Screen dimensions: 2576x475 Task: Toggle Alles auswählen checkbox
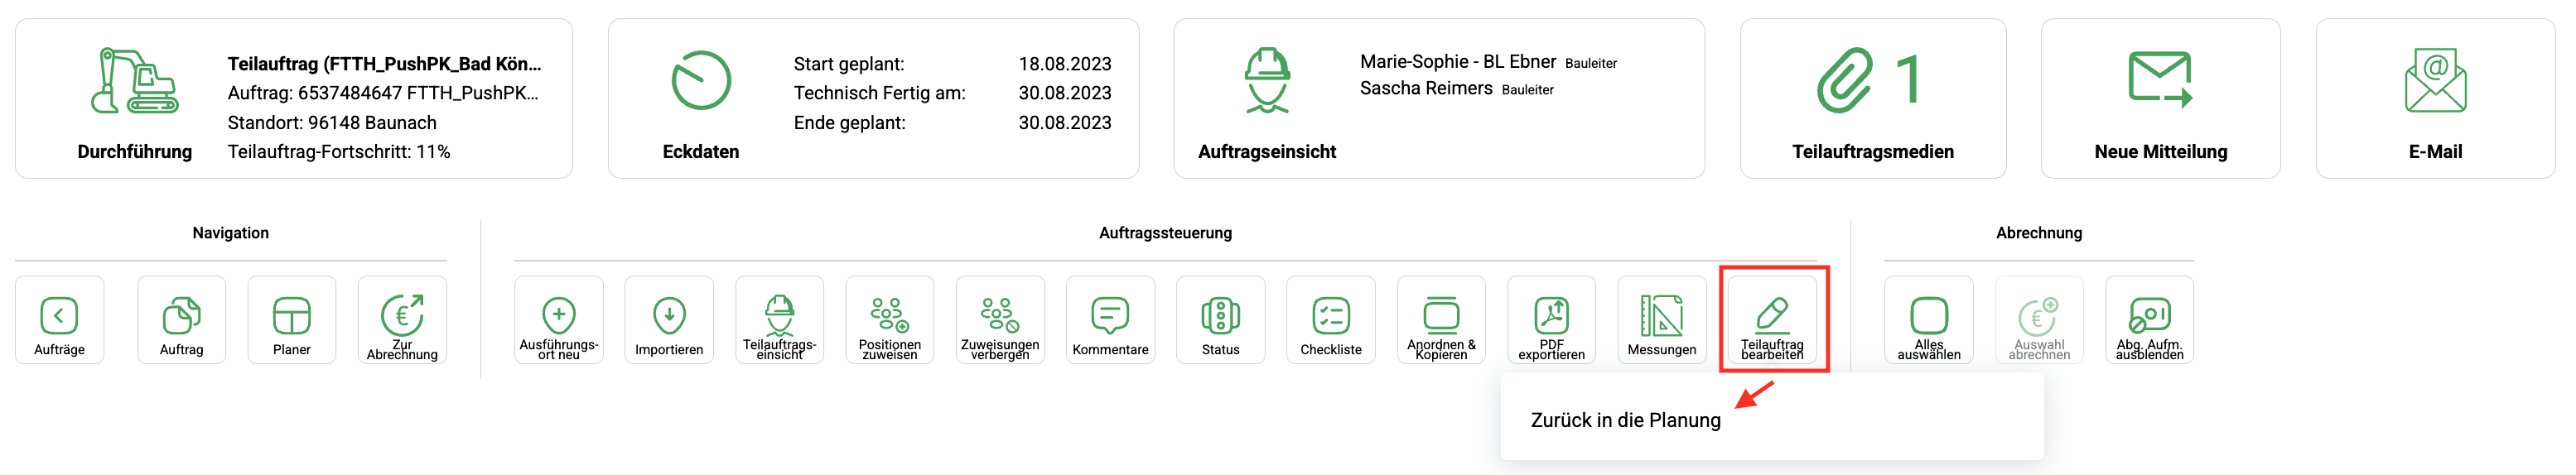coord(1928,317)
